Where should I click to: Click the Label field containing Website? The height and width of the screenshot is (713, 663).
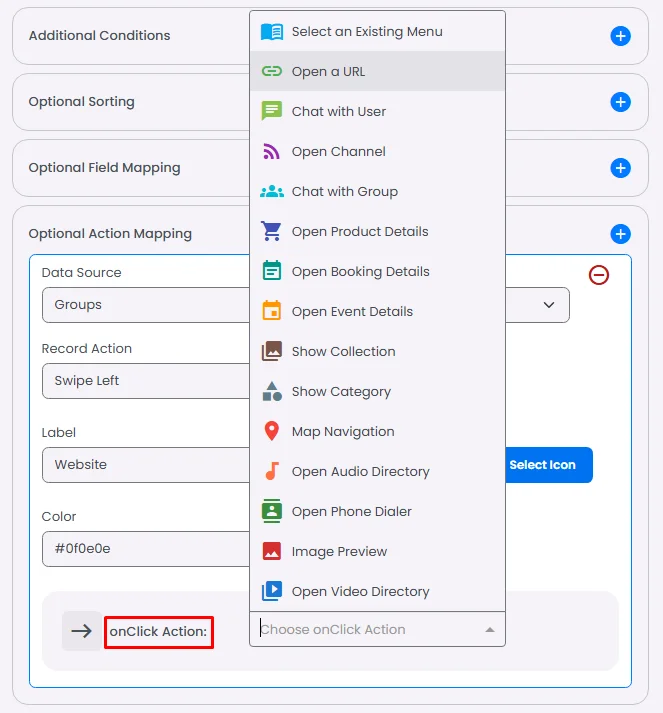tap(146, 465)
